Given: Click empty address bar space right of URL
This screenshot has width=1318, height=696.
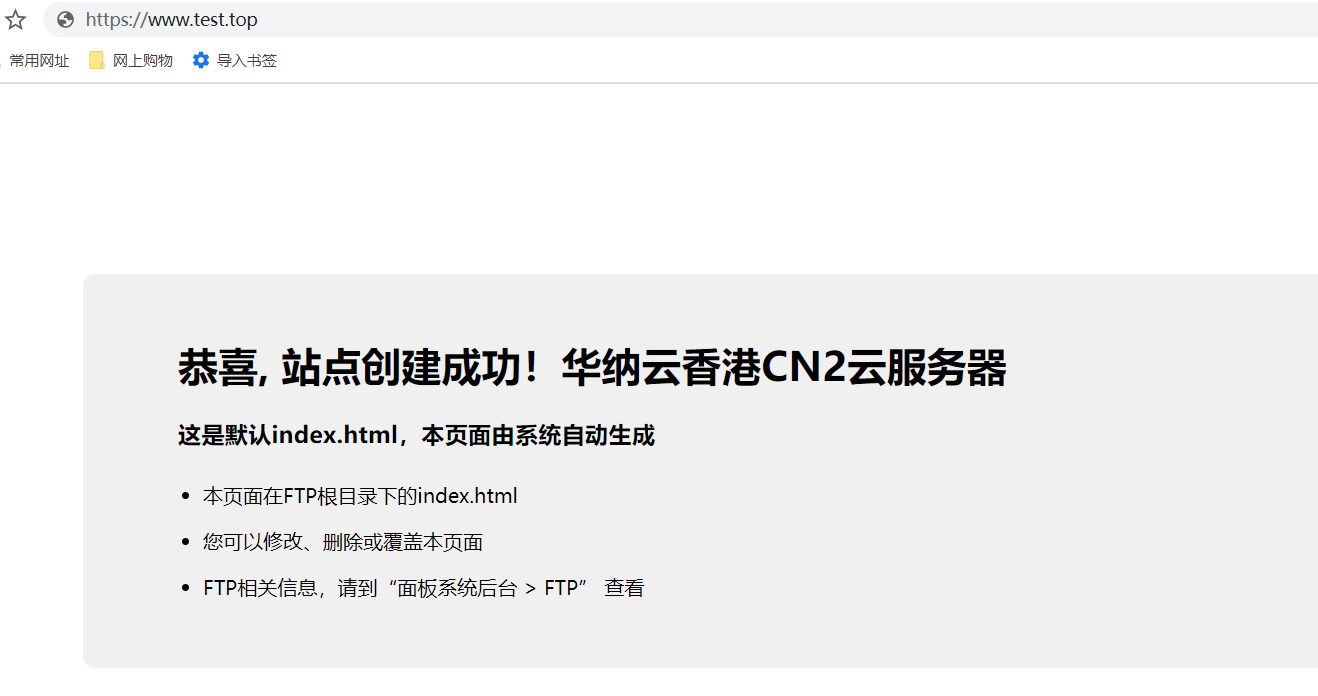Looking at the screenshot, I should pos(780,20).
